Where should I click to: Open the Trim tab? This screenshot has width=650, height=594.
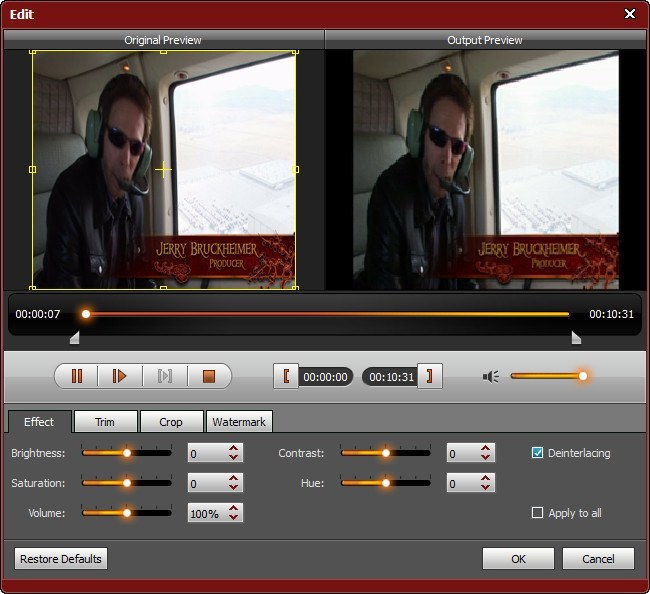pos(105,422)
